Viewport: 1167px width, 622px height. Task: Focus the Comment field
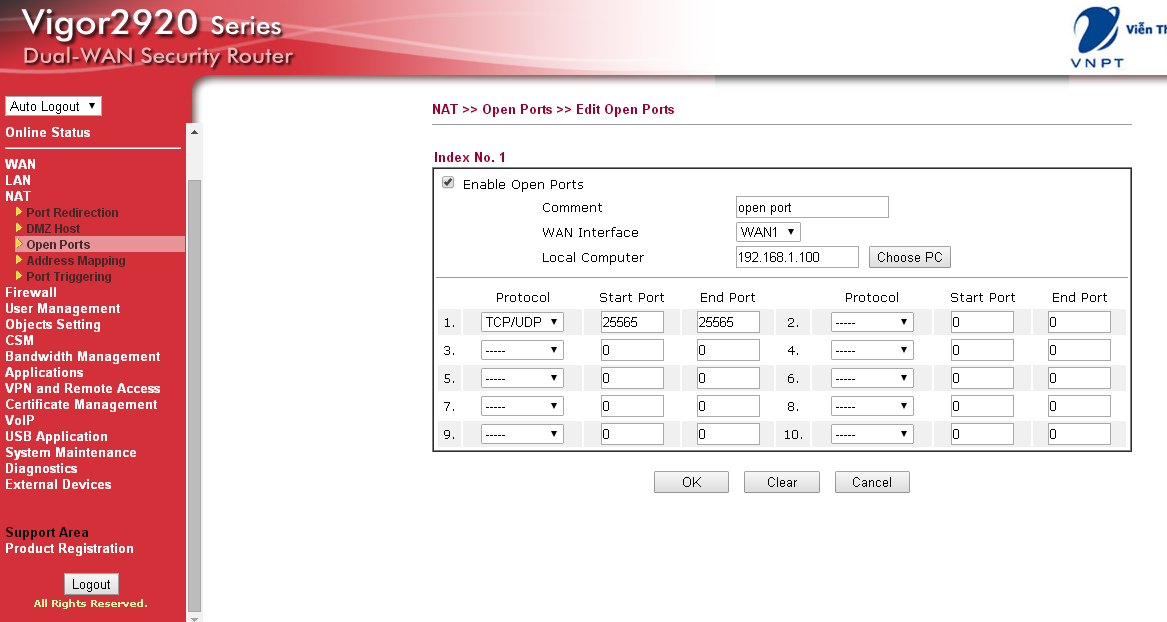(x=812, y=207)
